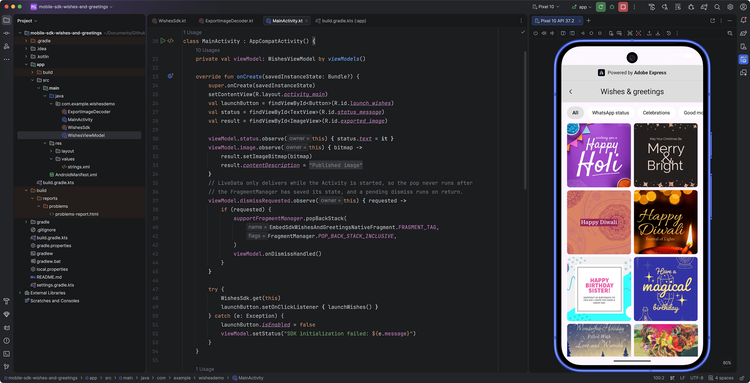Click the Debug app bug icon beside Run

[x=612, y=7]
